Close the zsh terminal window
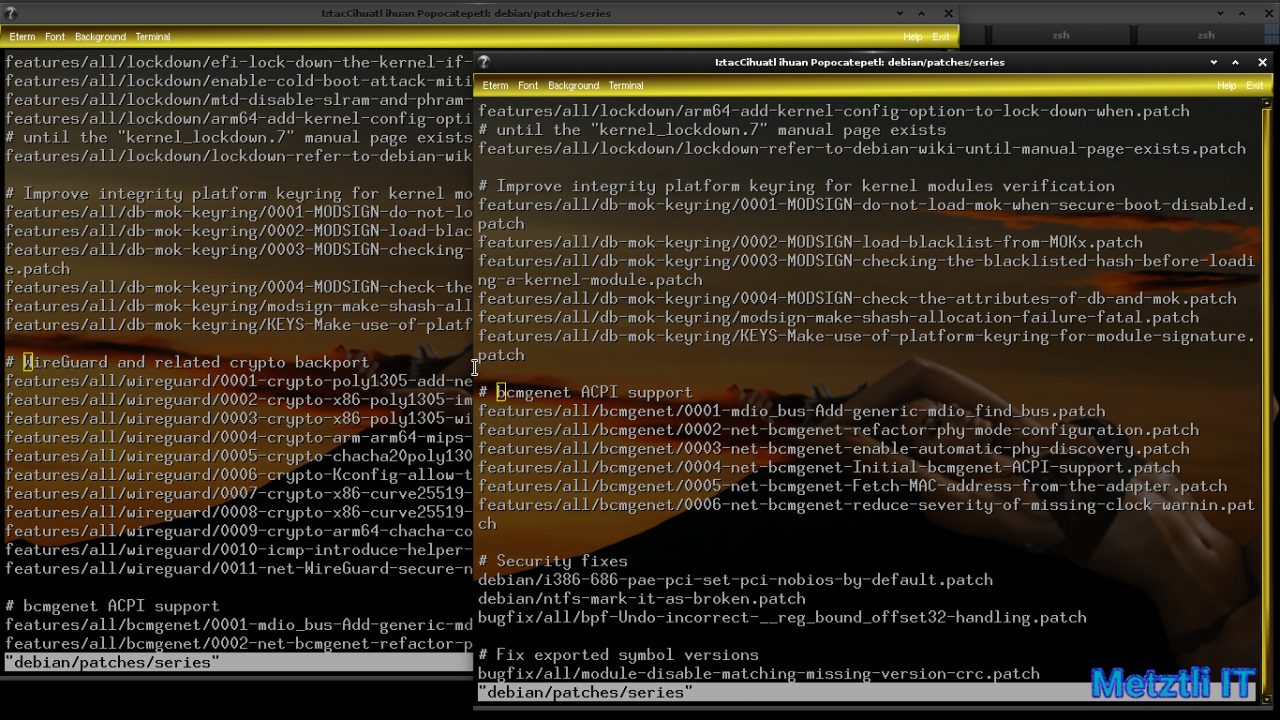 pyautogui.click(x=1268, y=14)
